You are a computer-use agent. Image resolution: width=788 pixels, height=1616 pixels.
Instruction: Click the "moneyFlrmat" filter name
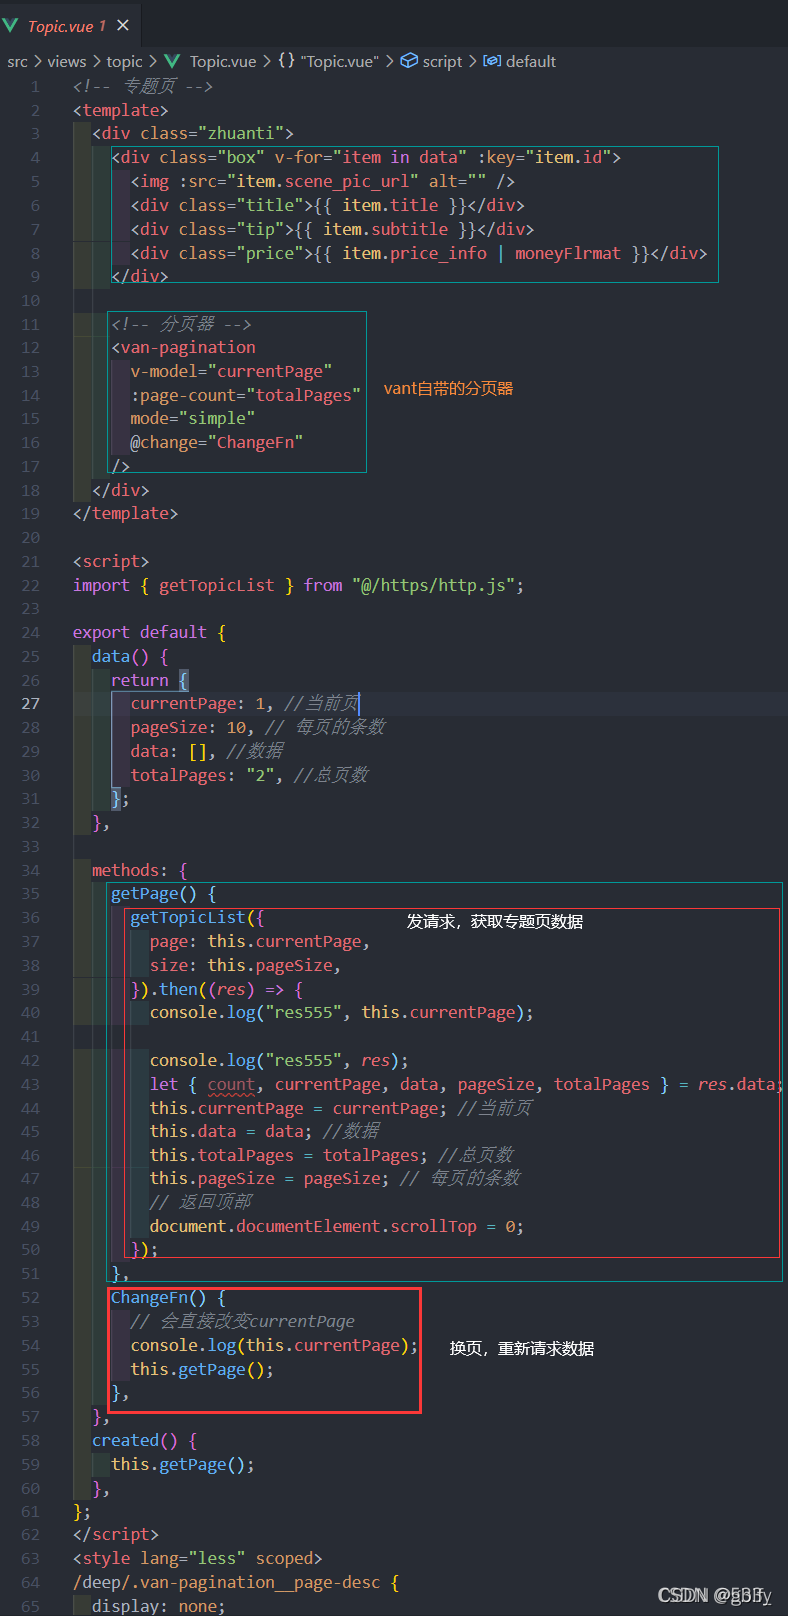click(x=568, y=254)
